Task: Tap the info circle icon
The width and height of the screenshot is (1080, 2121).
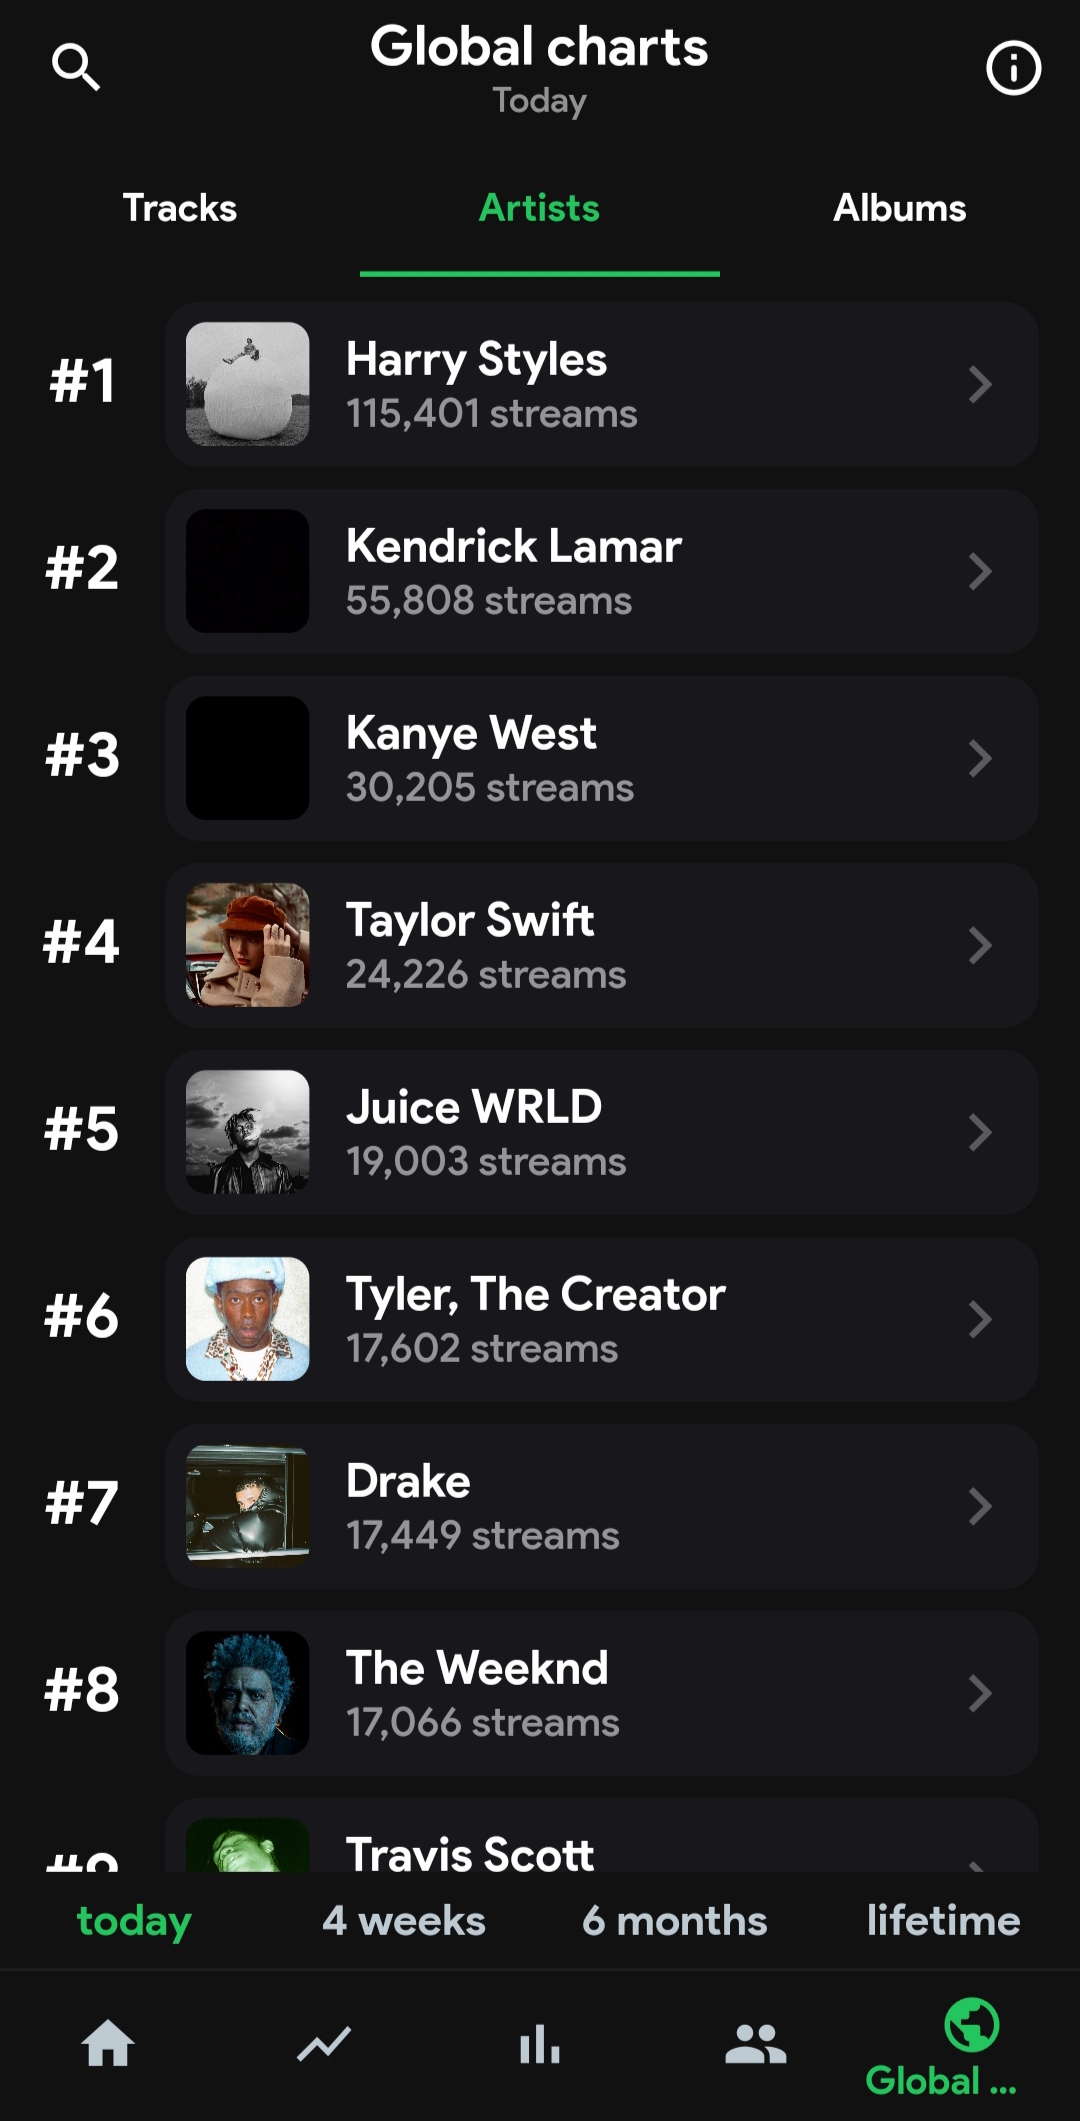Action: (x=1013, y=68)
